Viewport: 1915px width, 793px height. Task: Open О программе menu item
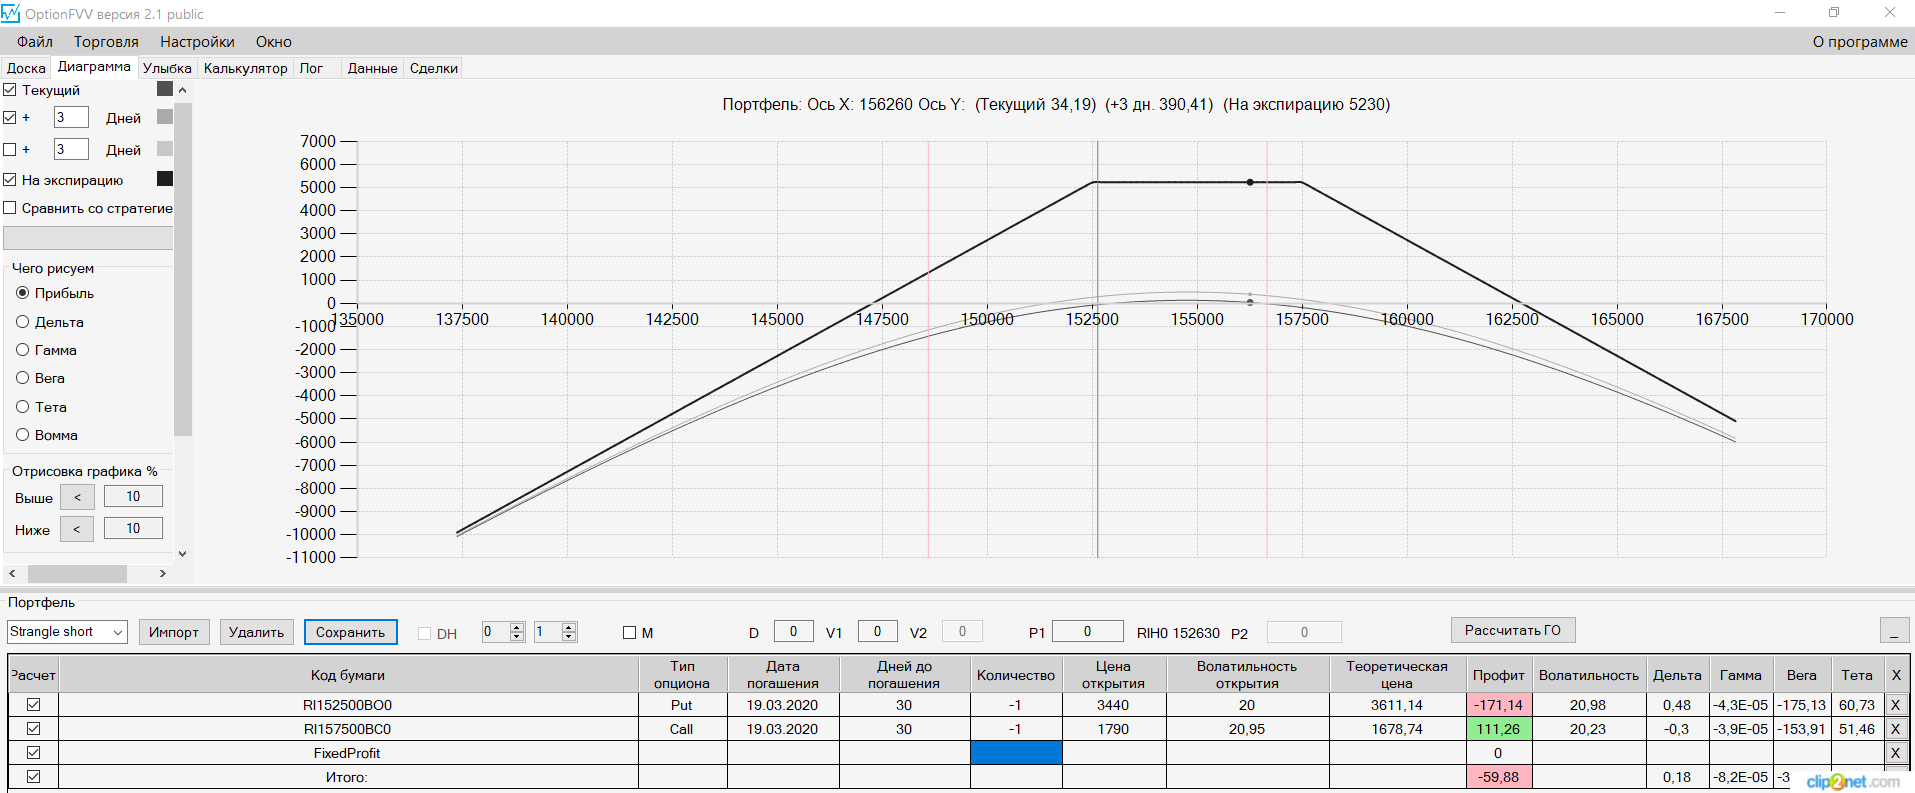[x=1860, y=42]
